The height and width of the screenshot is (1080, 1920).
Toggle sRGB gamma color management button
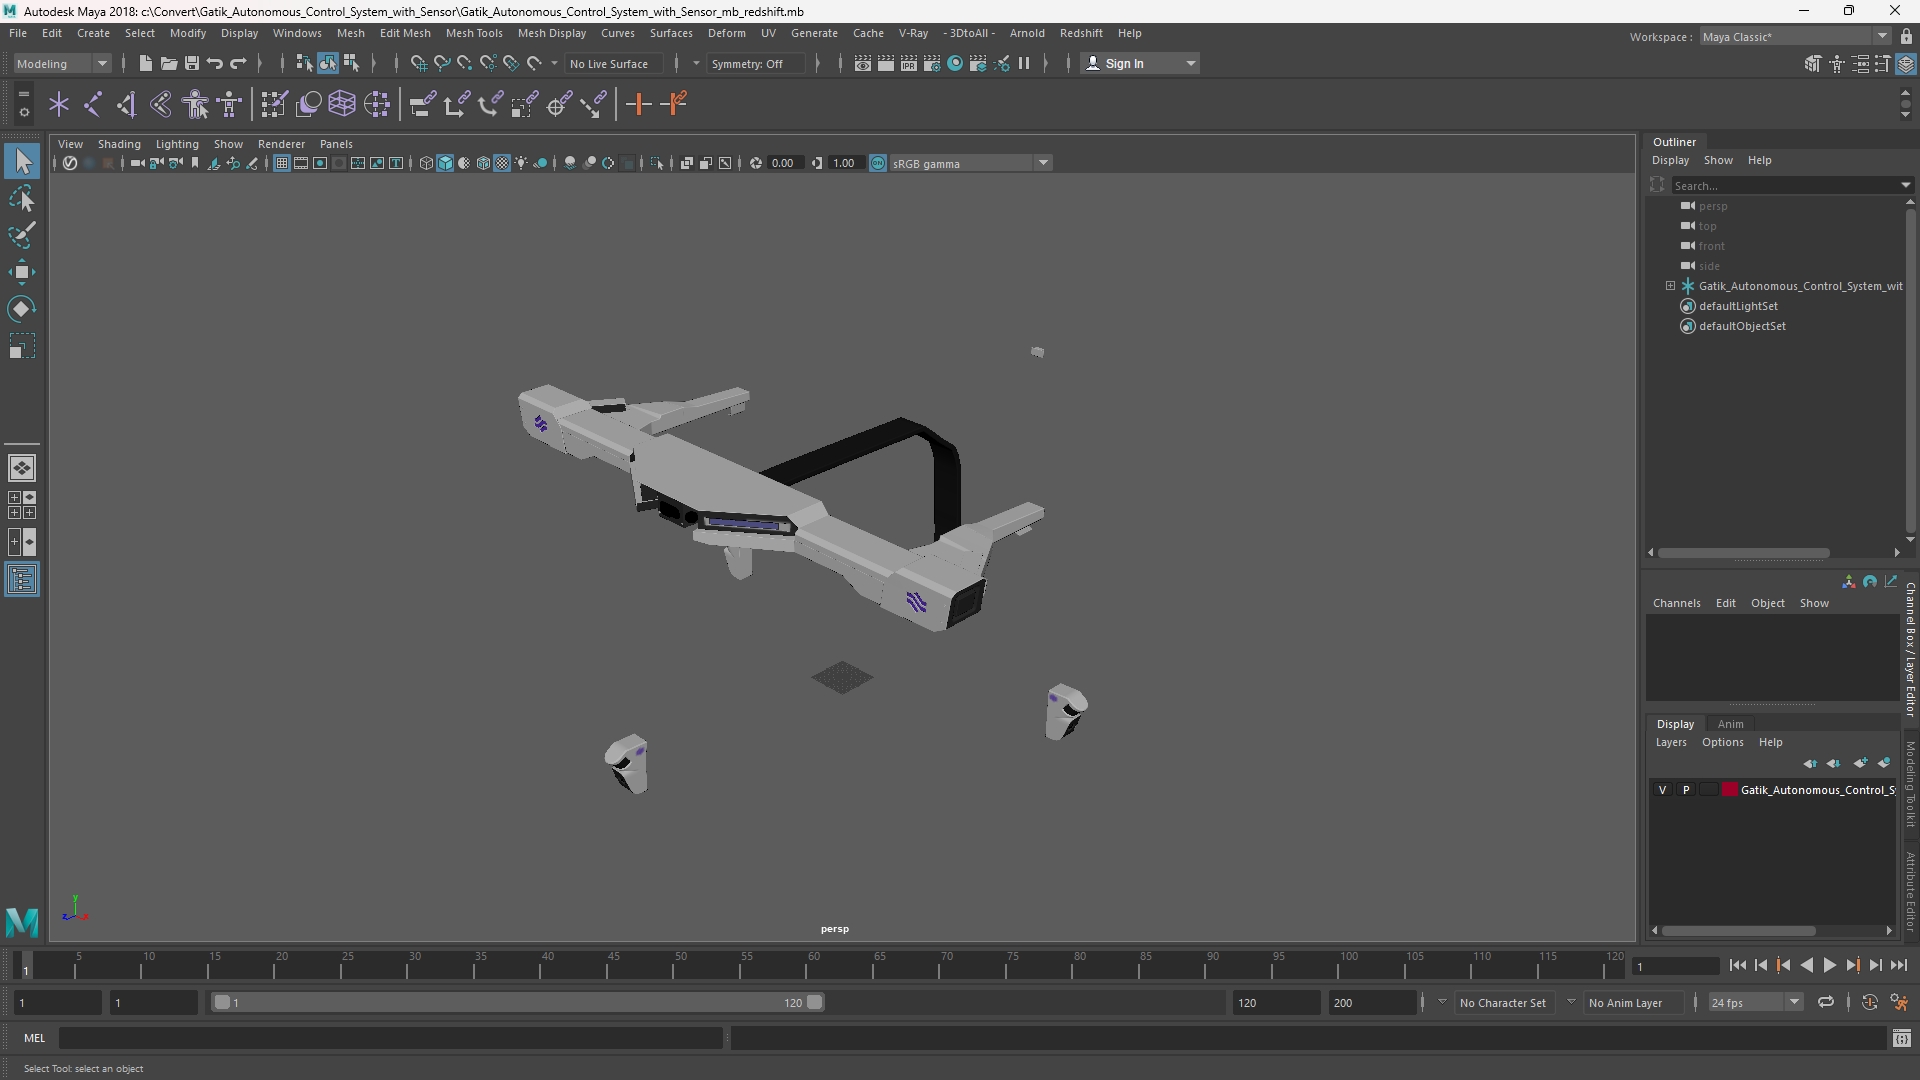pyautogui.click(x=878, y=163)
